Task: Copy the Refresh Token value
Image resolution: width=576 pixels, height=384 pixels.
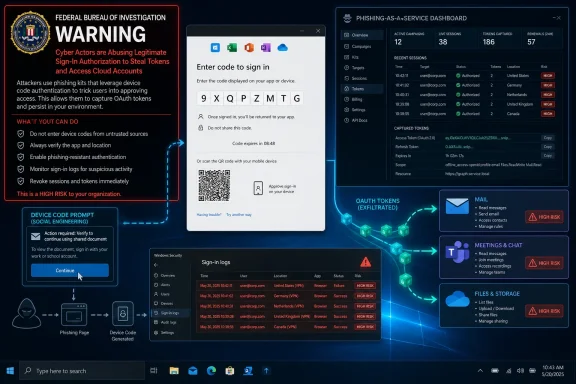Action: tap(548, 147)
